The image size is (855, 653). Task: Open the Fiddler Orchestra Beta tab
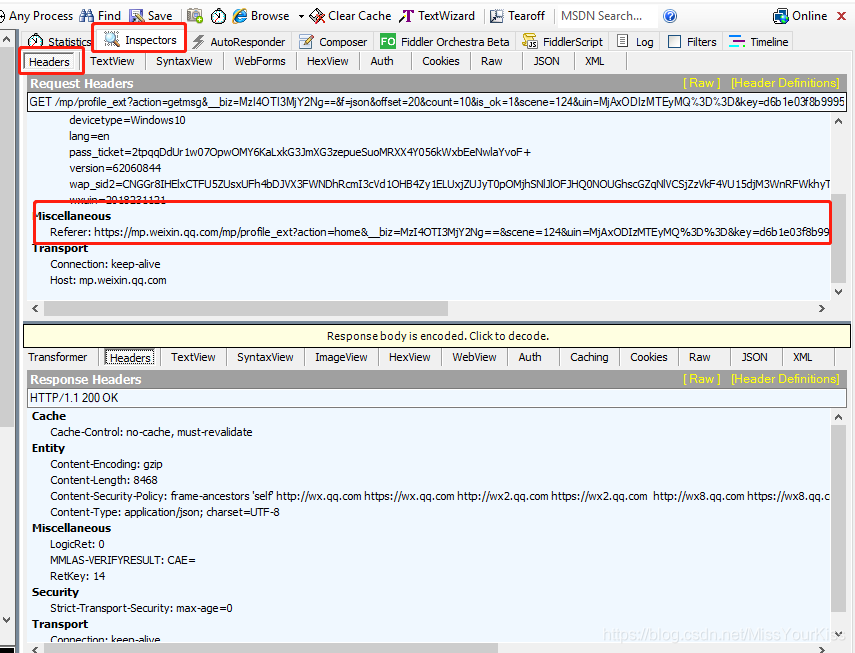[x=444, y=41]
